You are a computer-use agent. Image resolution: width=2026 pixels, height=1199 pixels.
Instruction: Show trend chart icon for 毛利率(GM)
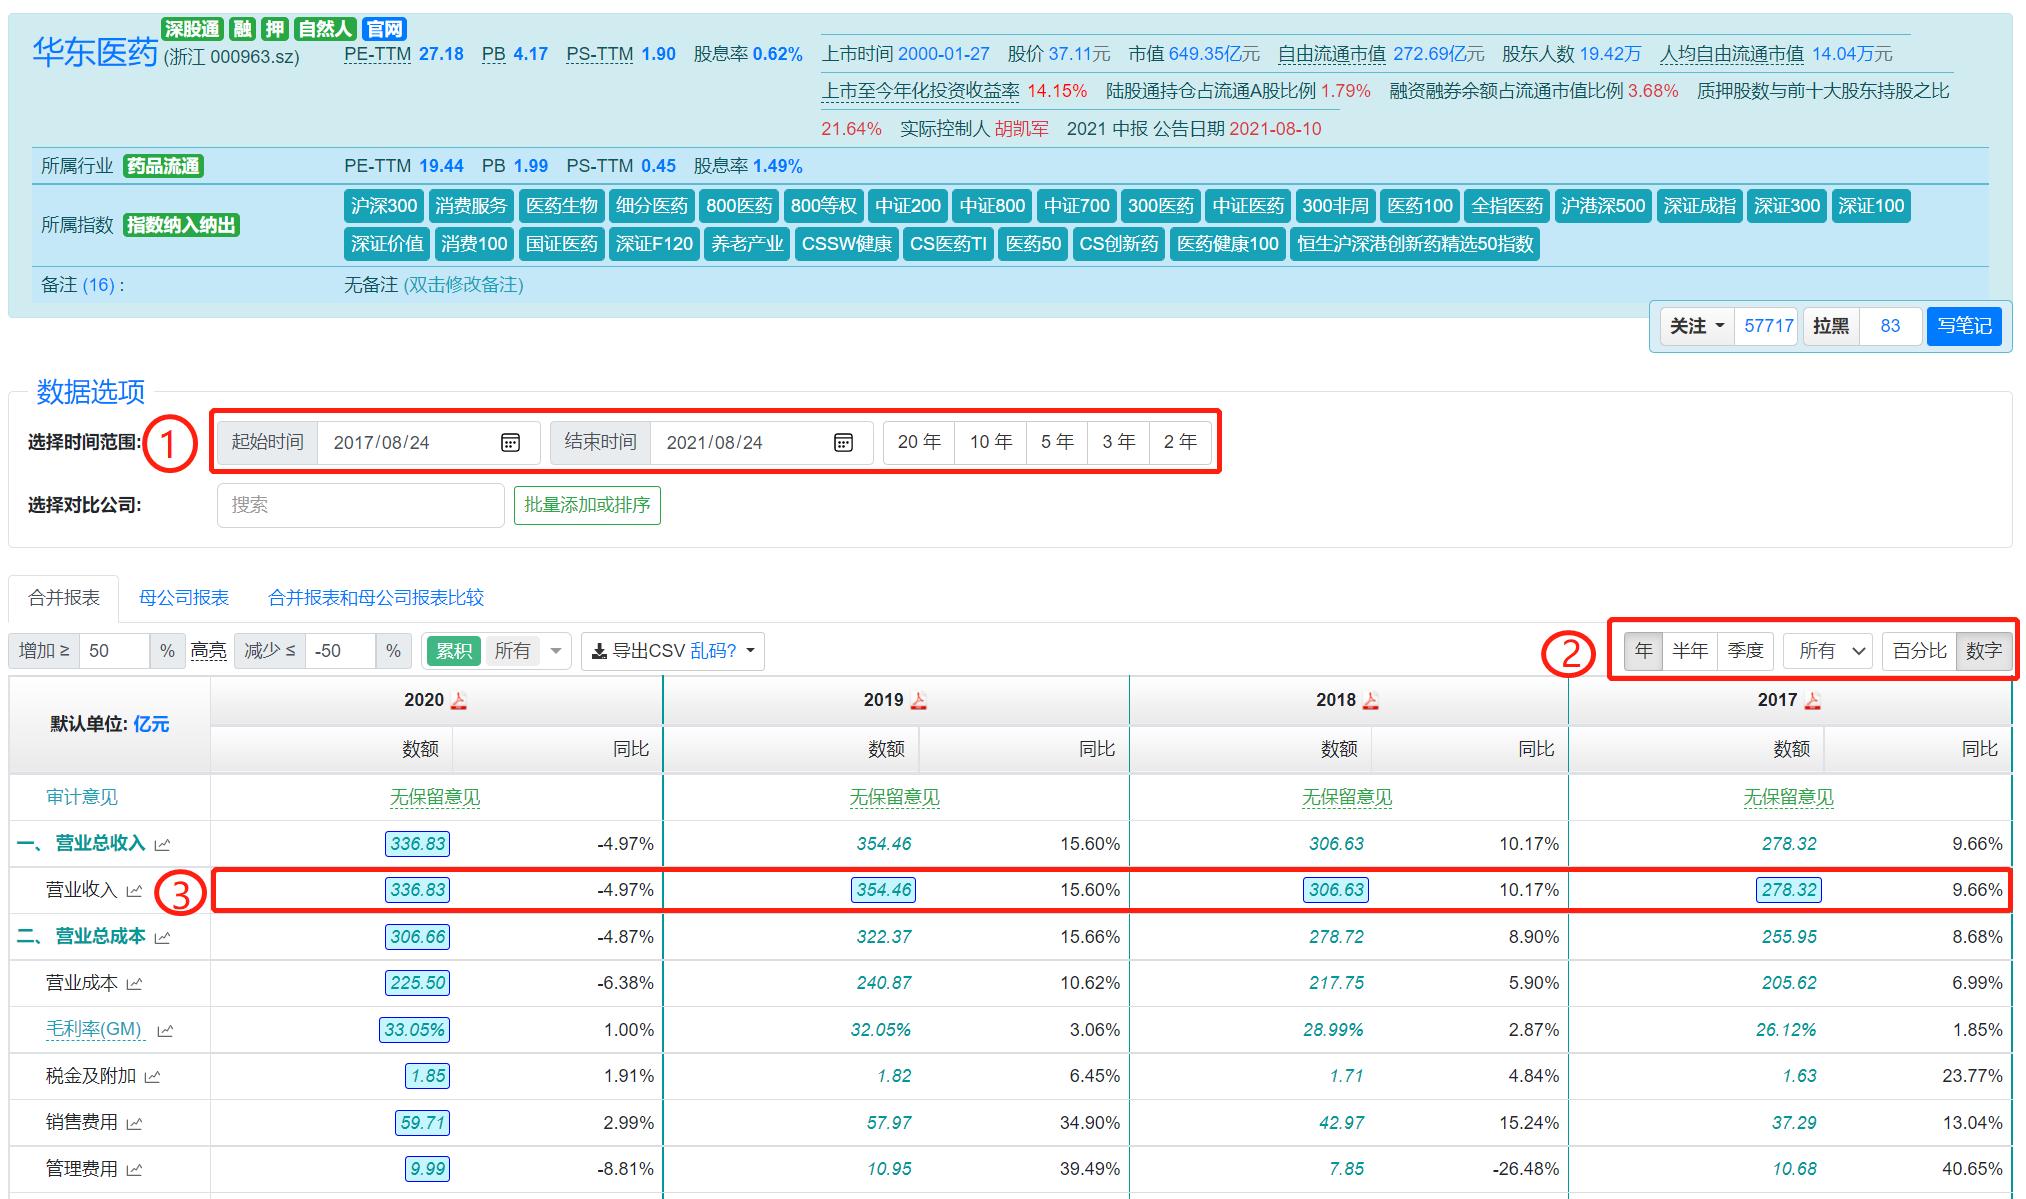pos(165,1031)
